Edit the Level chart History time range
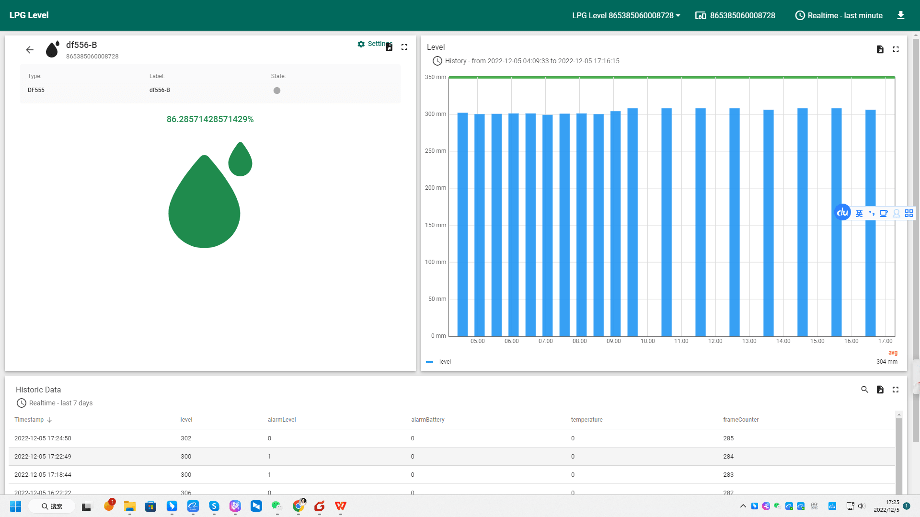This screenshot has width=920, height=517. pyautogui.click(x=525, y=61)
